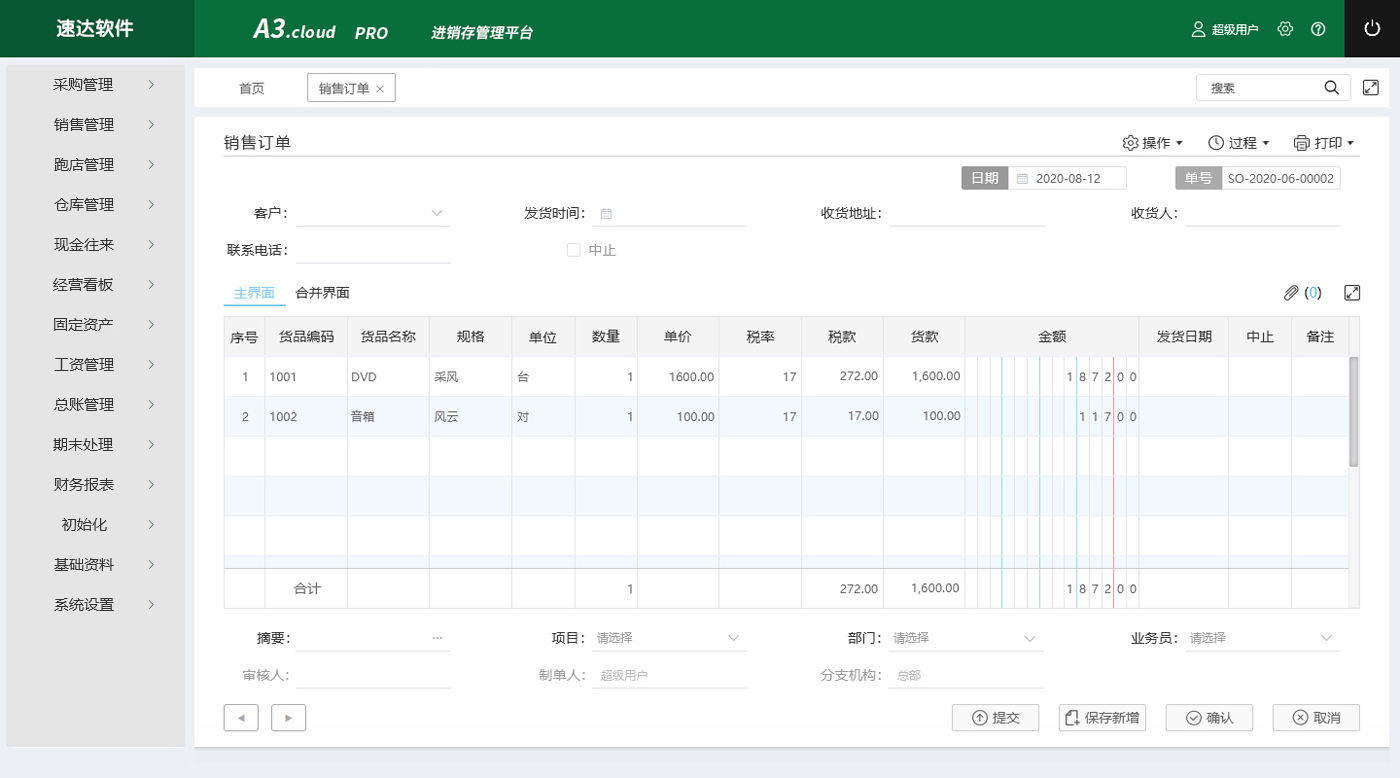Click the 税率 column header
Screen dimensions: 1400x778
(760, 337)
